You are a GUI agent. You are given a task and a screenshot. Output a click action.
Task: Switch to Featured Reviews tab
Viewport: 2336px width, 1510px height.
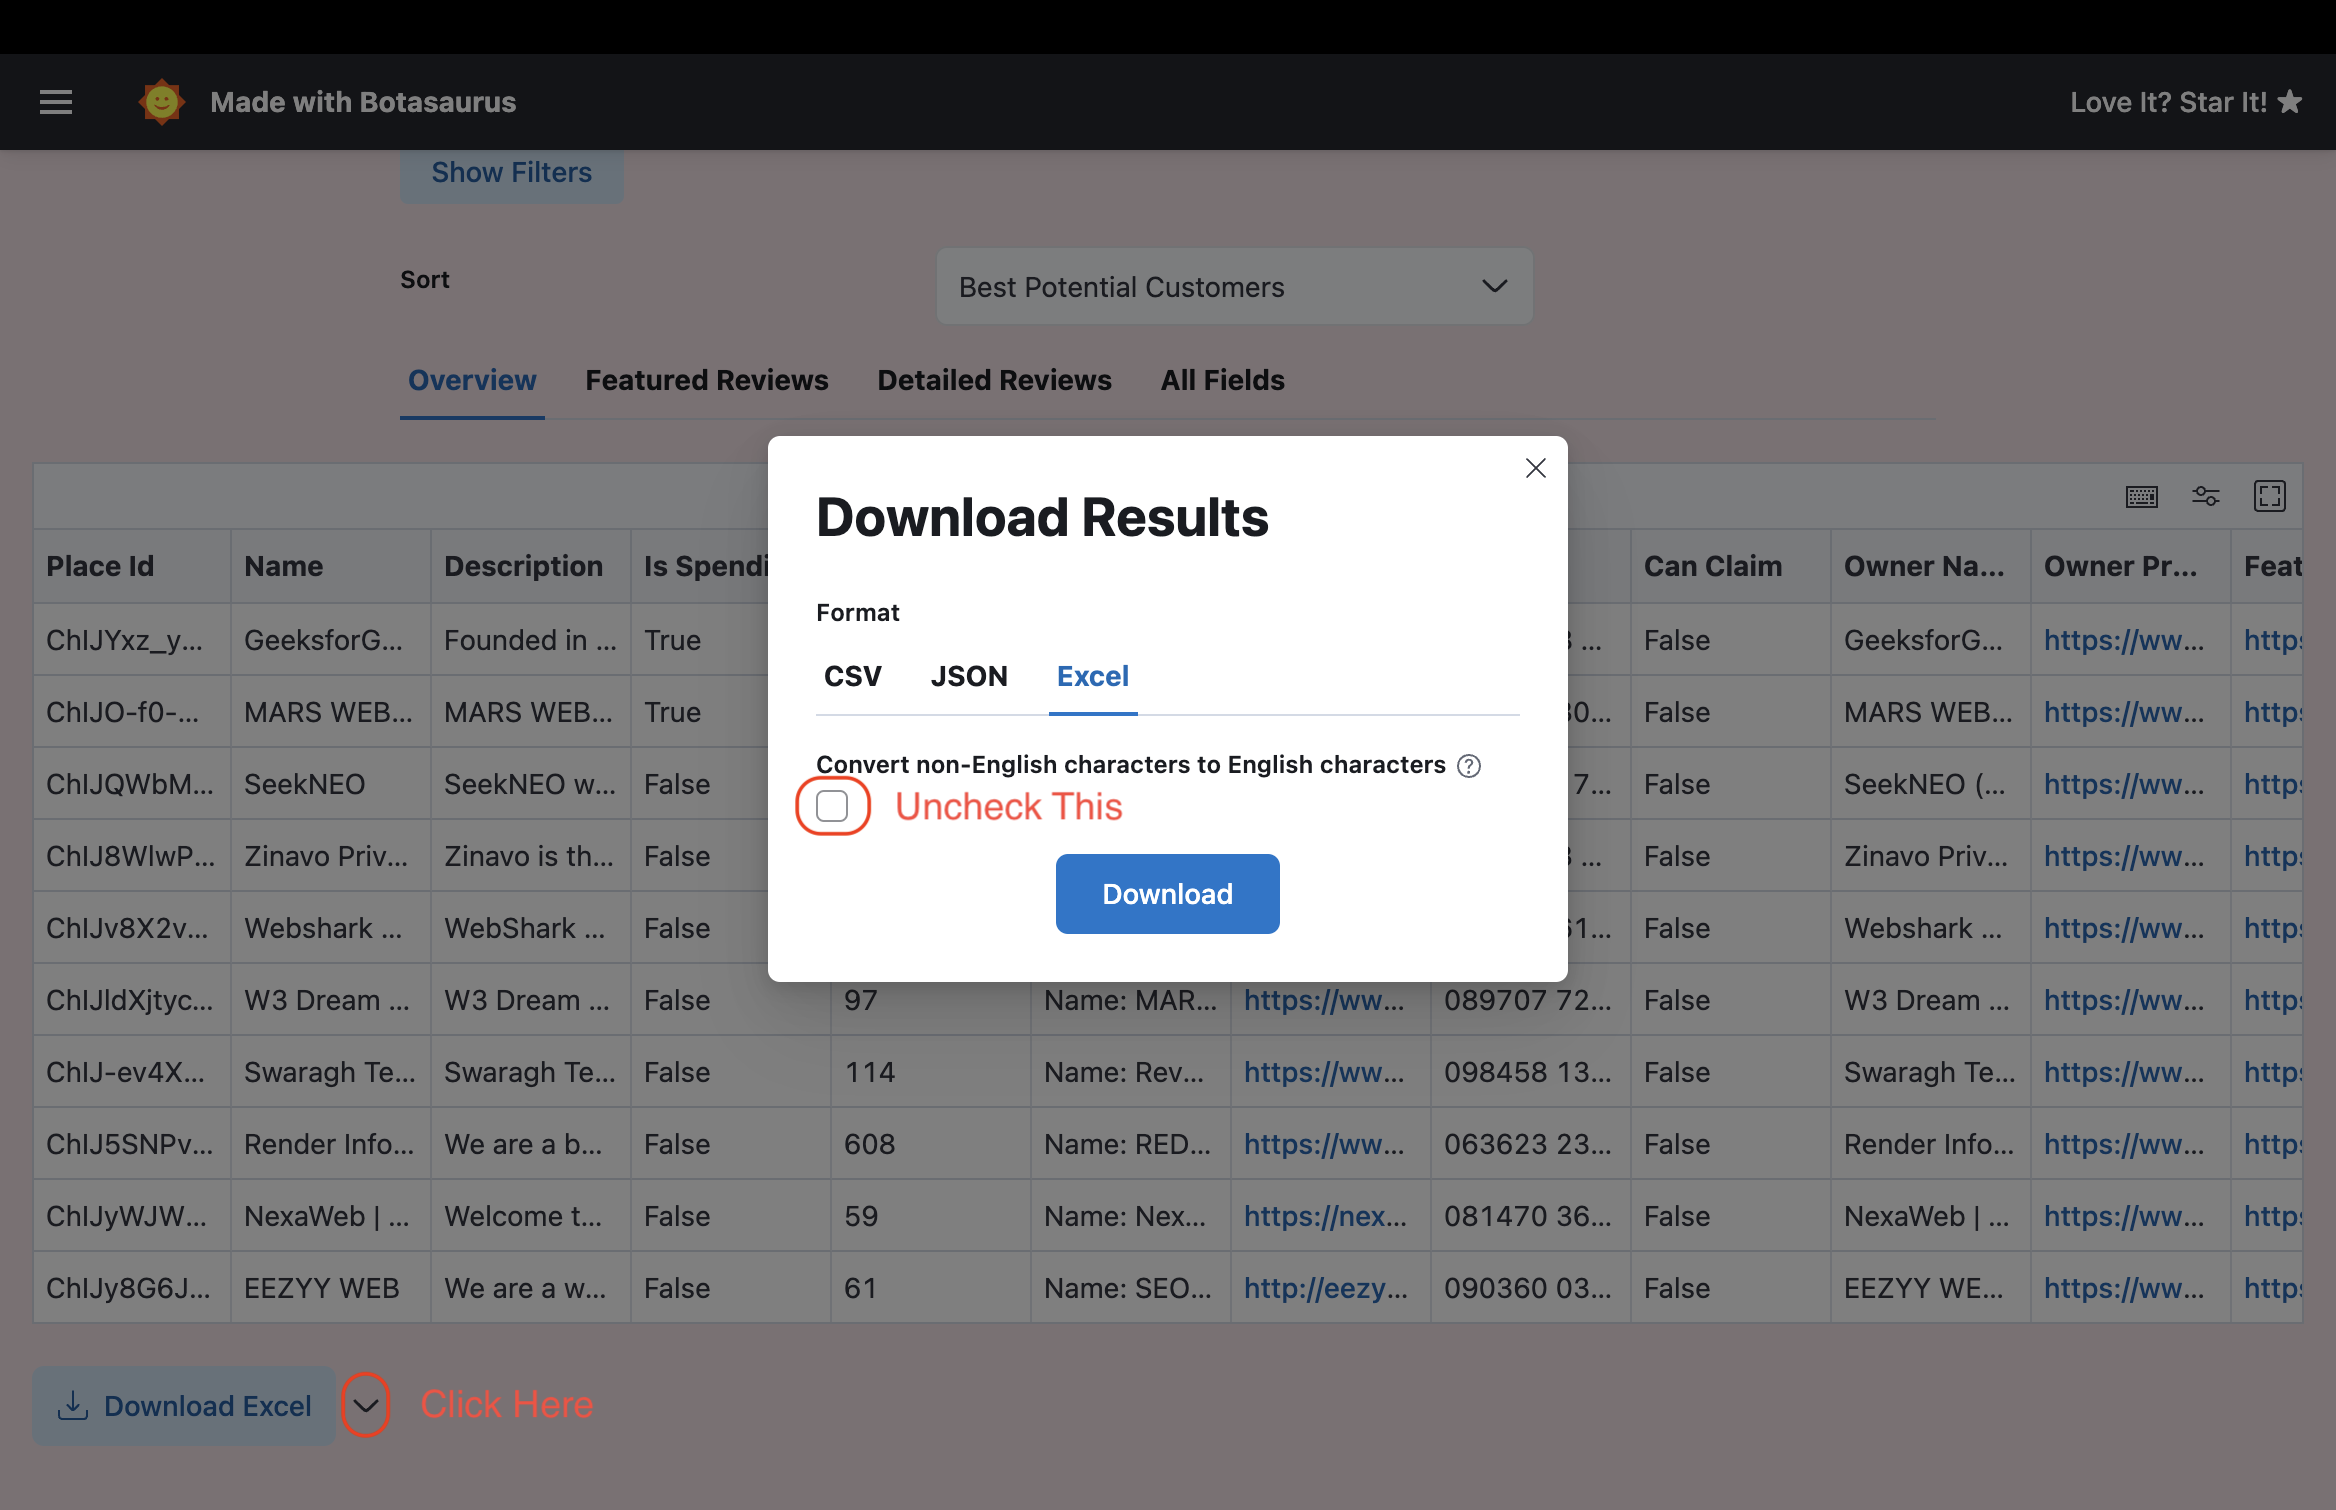coord(706,381)
